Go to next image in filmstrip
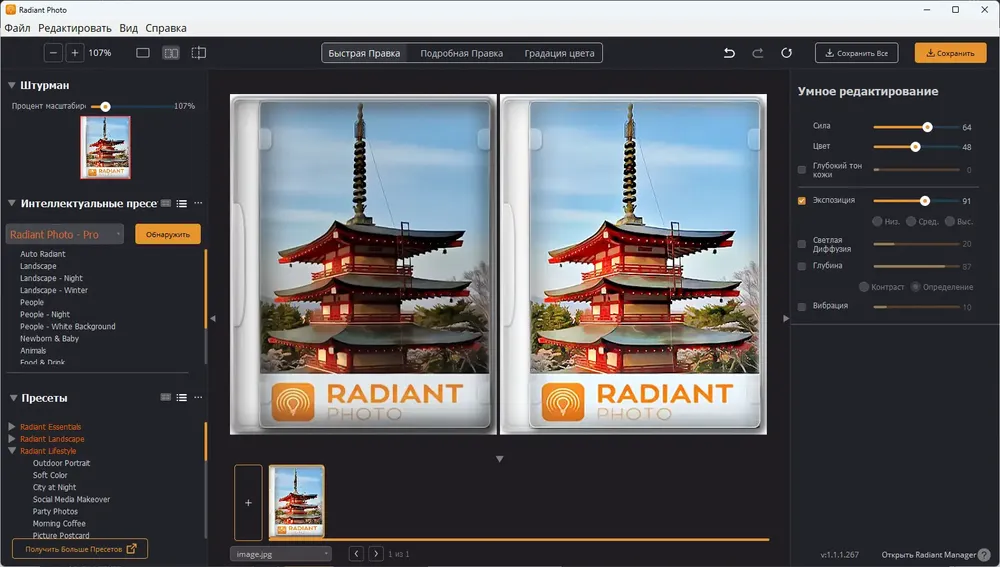Screen dimensions: 1000x567 (375, 553)
